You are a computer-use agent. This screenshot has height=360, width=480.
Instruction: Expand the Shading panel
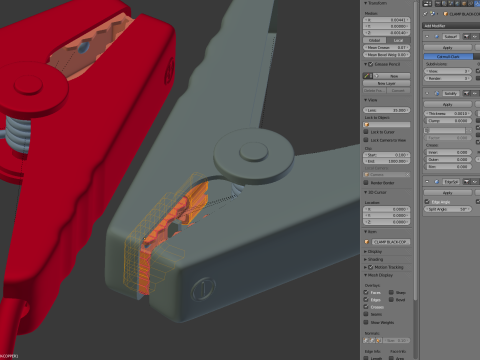click(x=366, y=259)
